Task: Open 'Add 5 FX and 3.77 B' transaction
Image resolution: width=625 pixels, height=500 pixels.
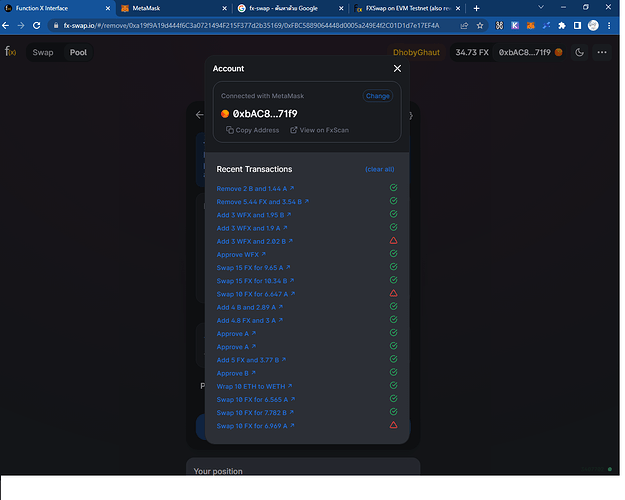Action: pos(251,360)
